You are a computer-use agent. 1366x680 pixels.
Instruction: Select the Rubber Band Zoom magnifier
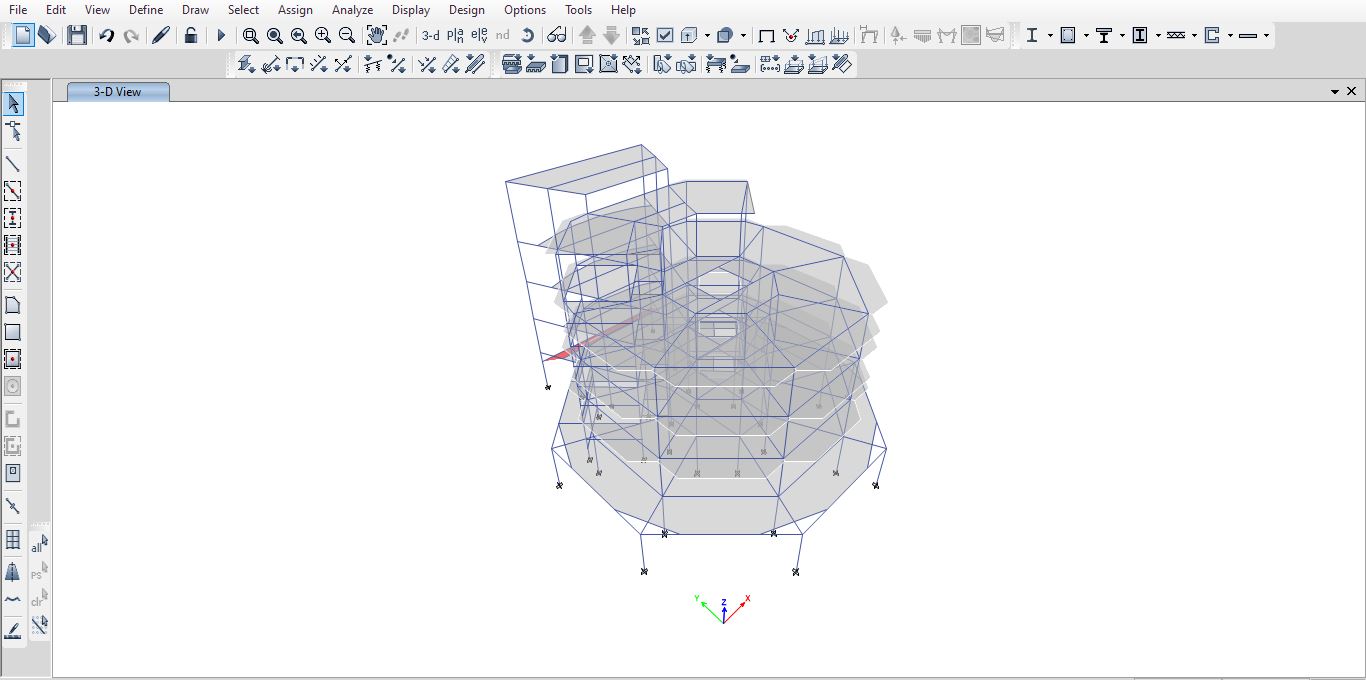tap(250, 36)
